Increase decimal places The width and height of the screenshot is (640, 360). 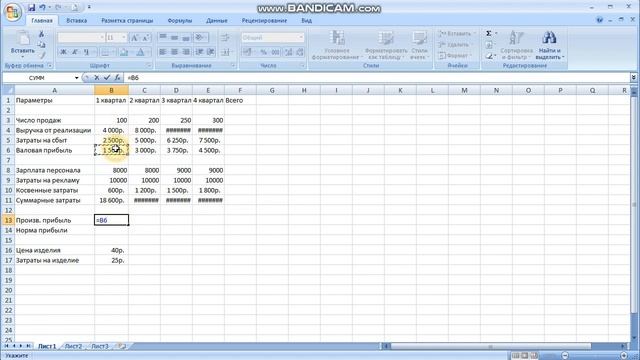click(x=289, y=52)
